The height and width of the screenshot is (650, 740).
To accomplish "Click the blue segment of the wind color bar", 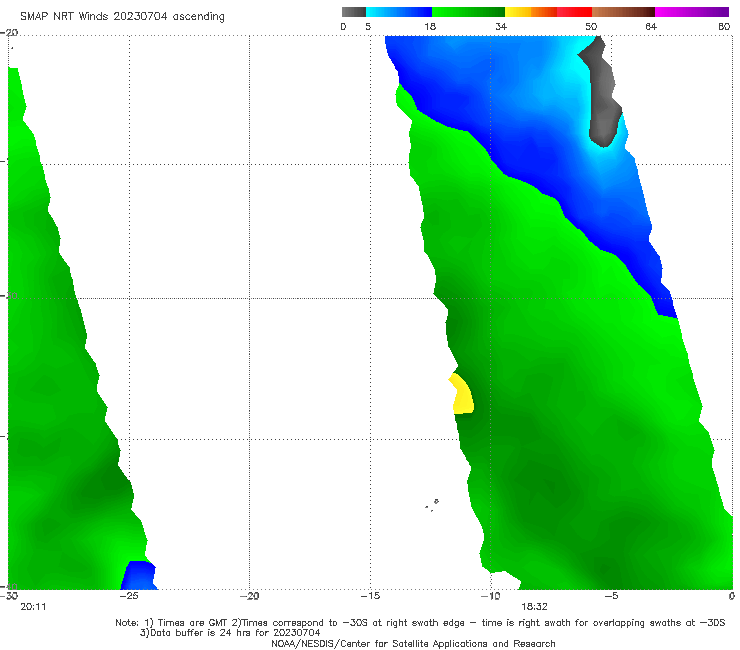I will point(399,12).
